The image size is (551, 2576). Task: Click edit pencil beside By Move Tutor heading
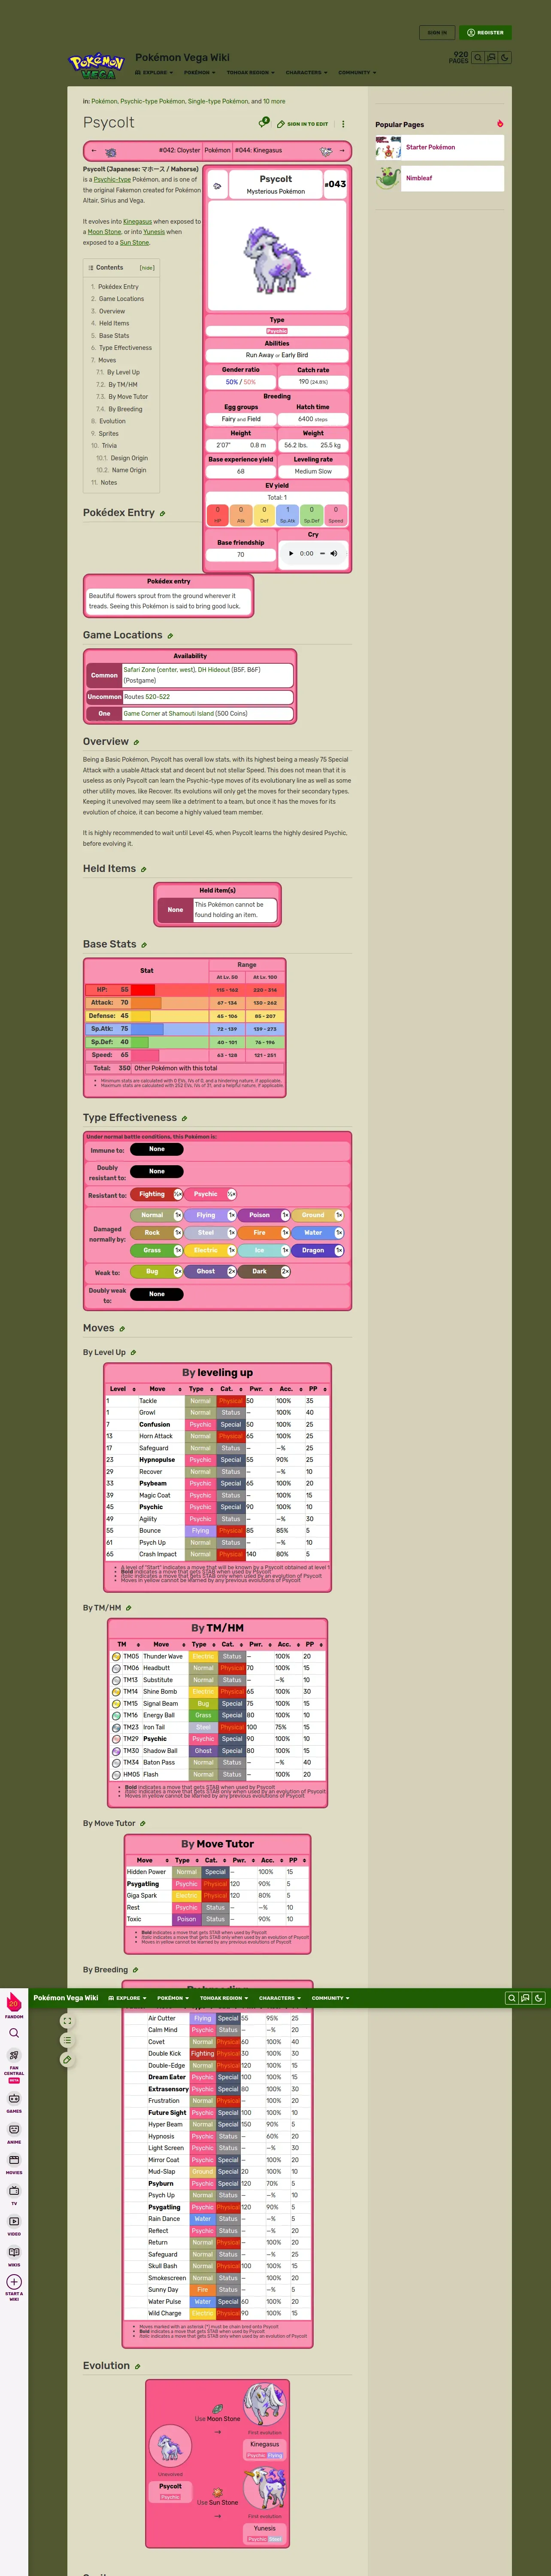pos(142,1823)
